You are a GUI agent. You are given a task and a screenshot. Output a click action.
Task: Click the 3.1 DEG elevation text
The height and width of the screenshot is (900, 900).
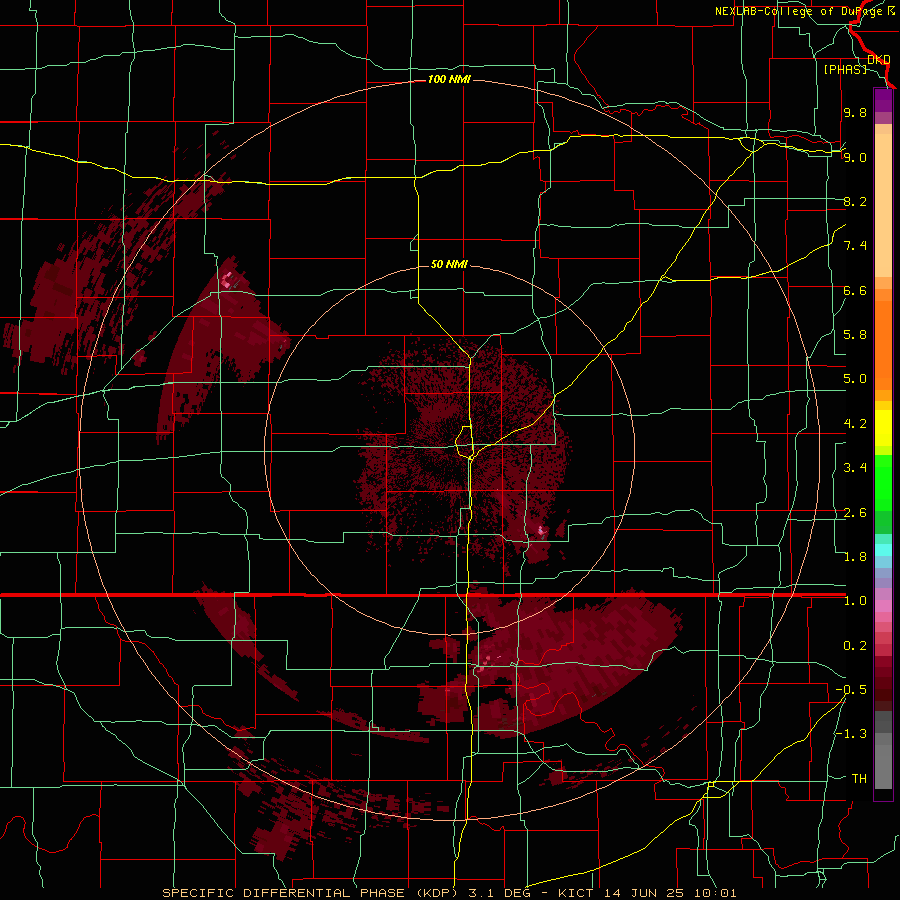tap(500, 893)
